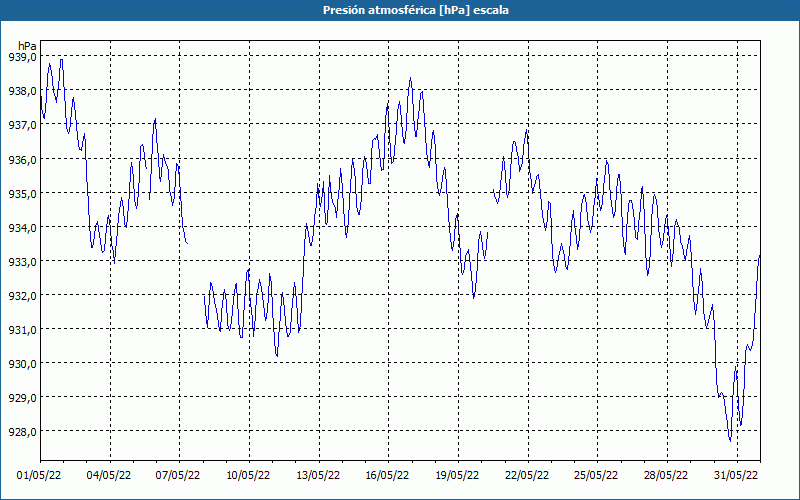Viewport: 800px width, 500px height.
Task: Select the 931,0 y-axis label
Action: (x=22, y=330)
